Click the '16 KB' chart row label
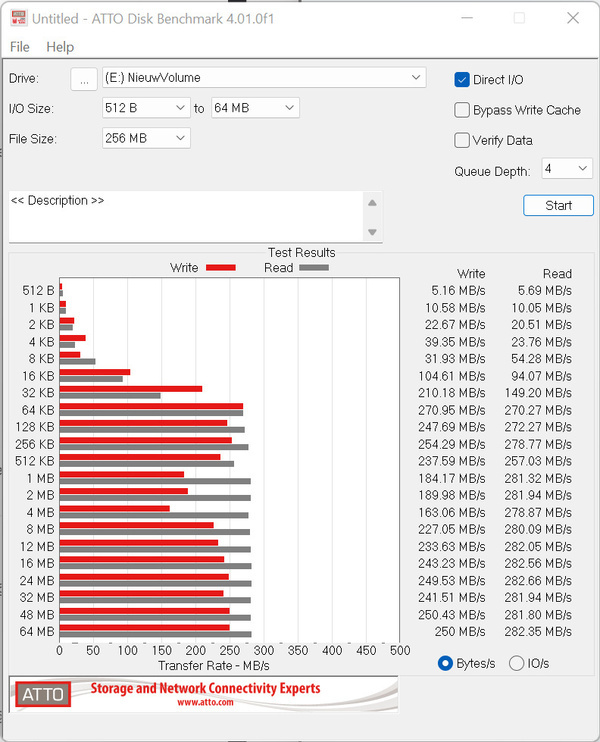This screenshot has height=742, width=600. pyautogui.click(x=38, y=376)
